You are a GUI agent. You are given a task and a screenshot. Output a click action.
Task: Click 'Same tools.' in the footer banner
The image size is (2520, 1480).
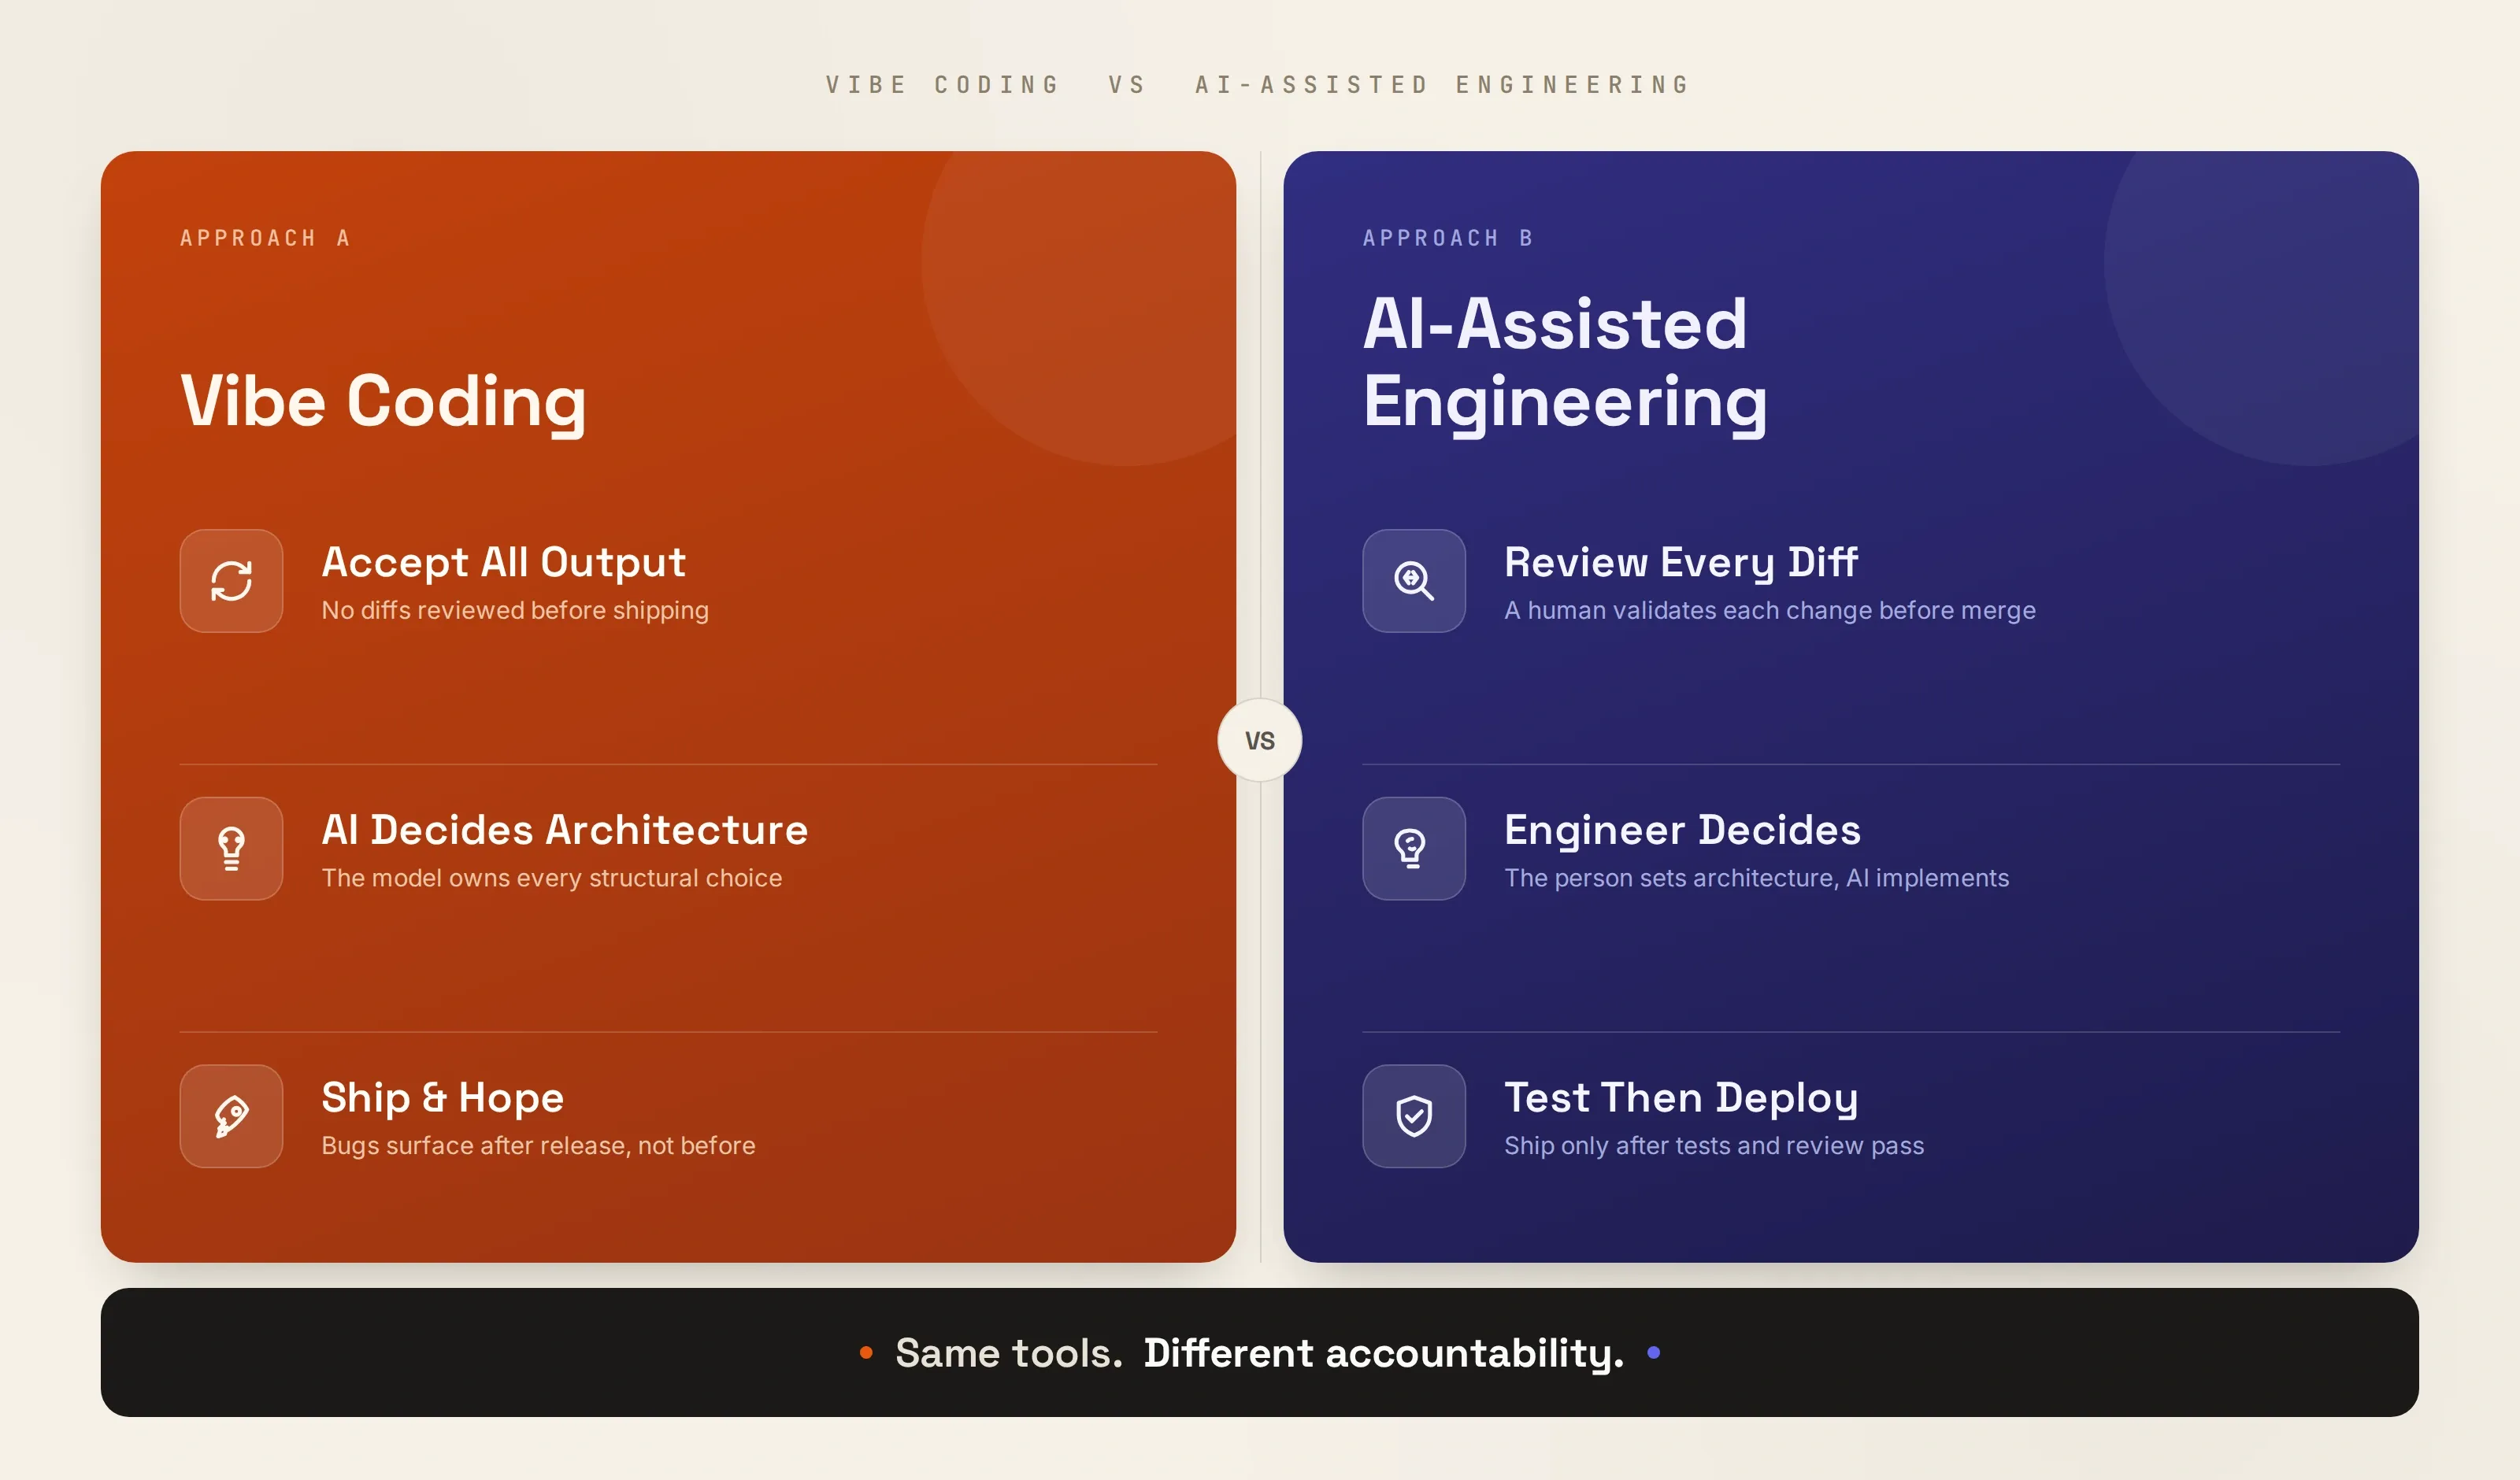point(1009,1353)
